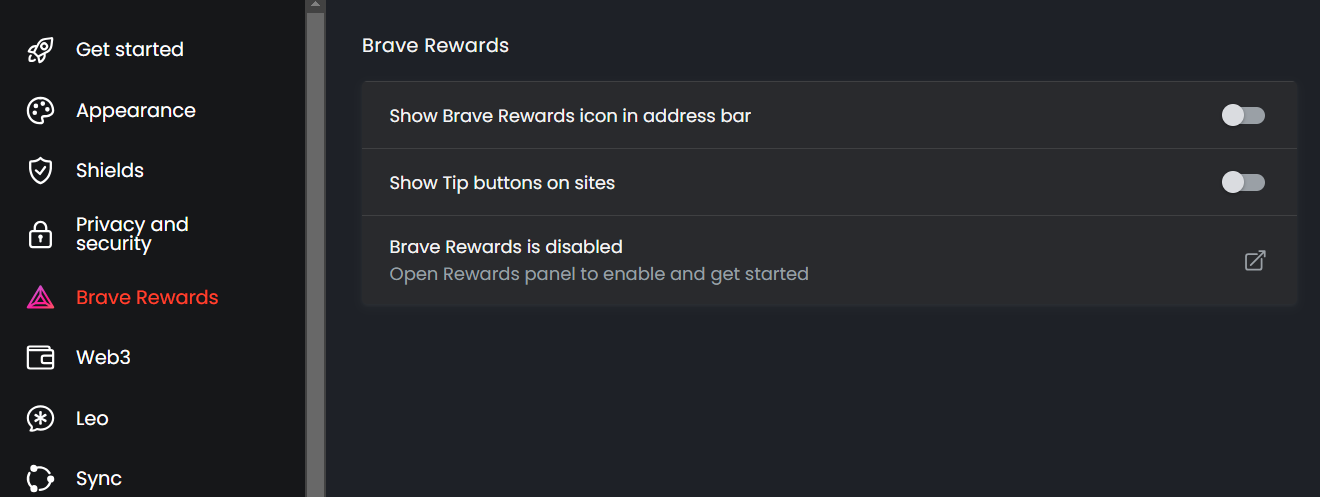Click the sidebar vertical scrollbar
The image size is (1320, 497).
(x=315, y=250)
